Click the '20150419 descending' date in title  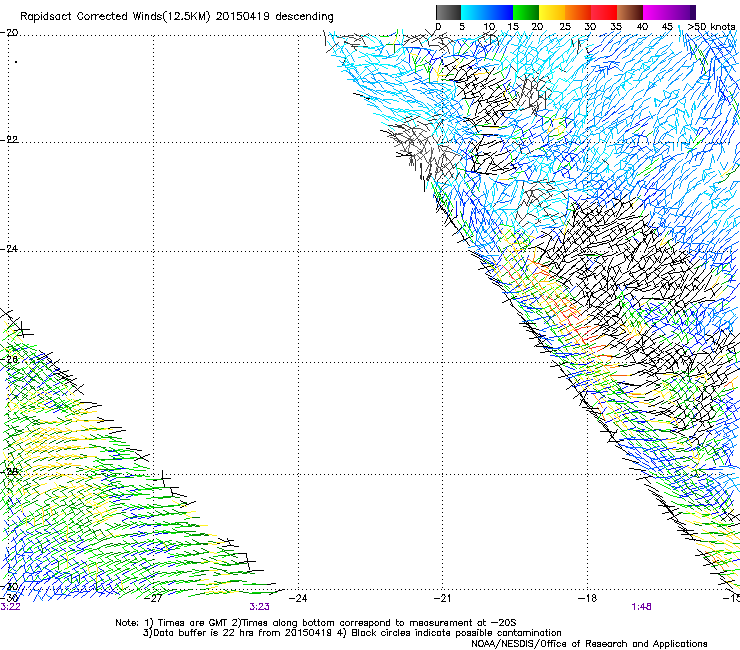point(275,17)
